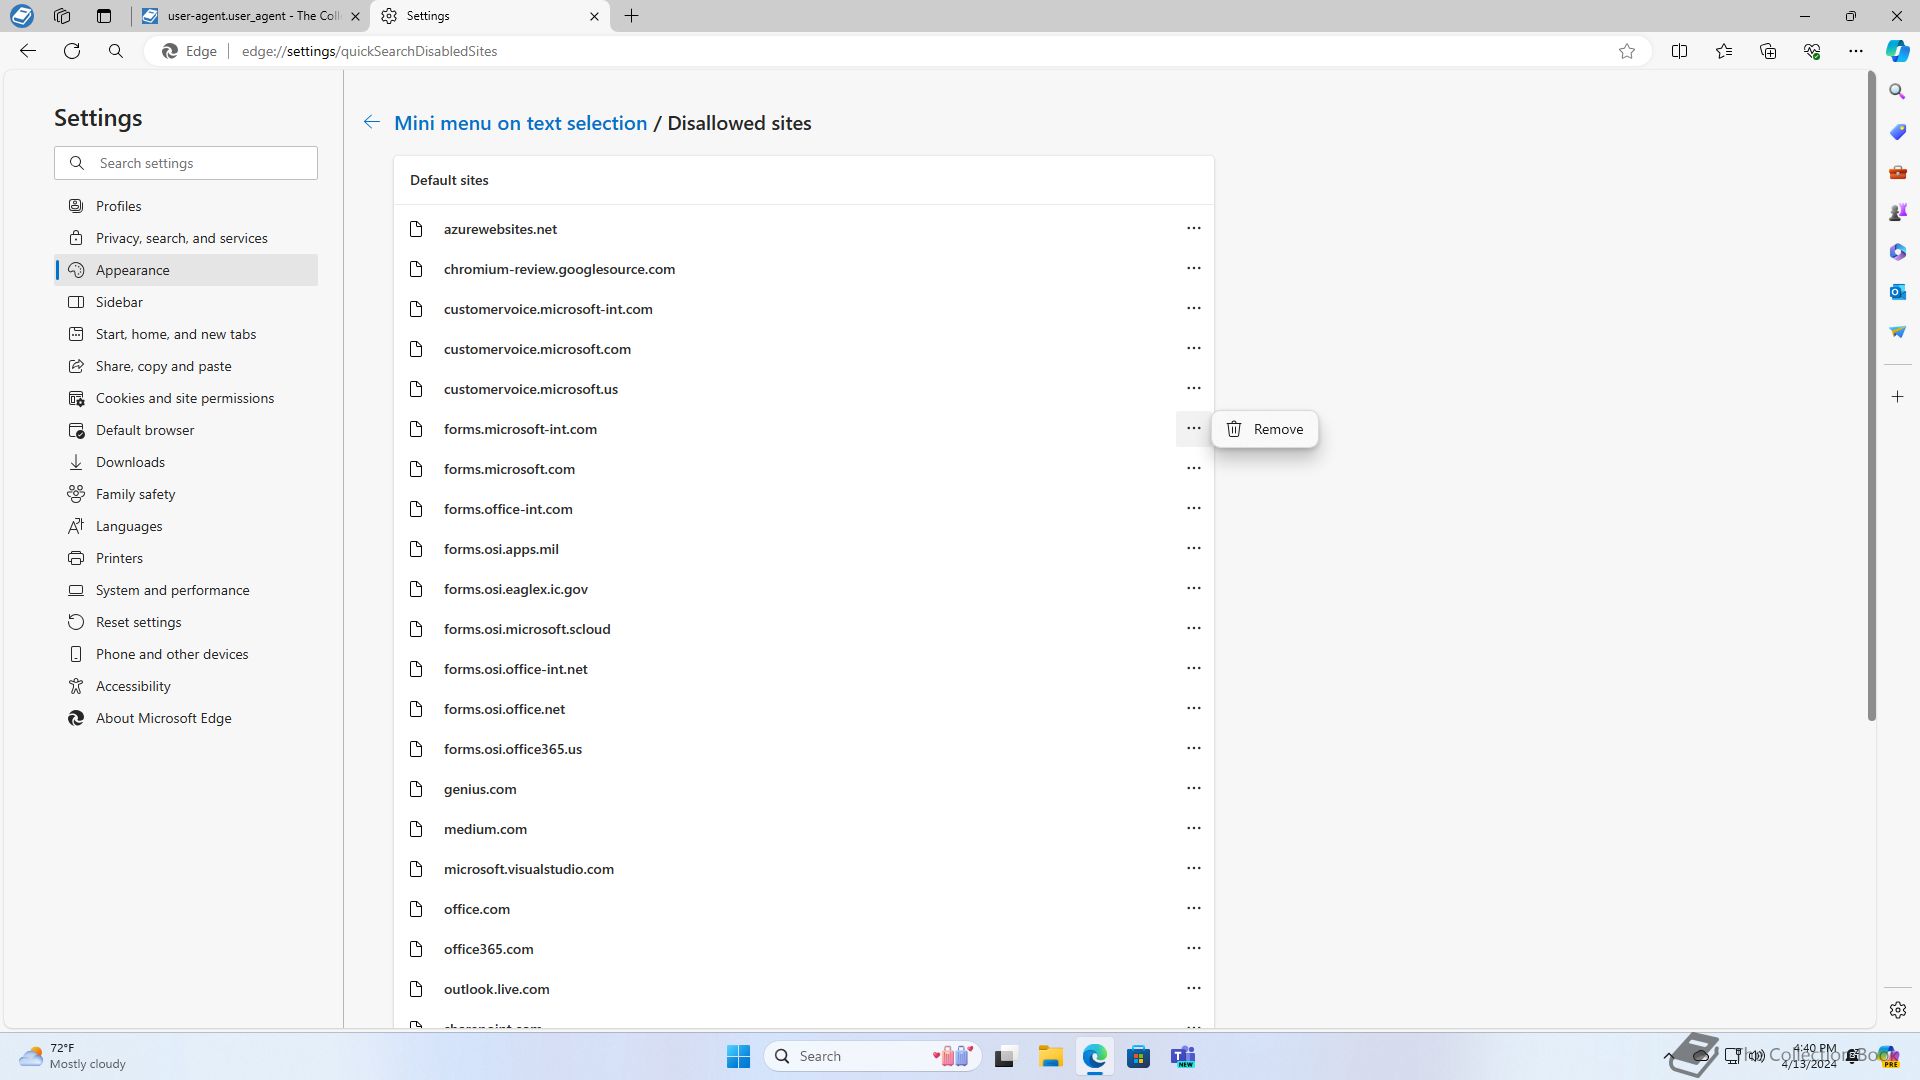The image size is (1920, 1080).
Task: Open sidebar Search tool
Action: pyautogui.click(x=1897, y=92)
